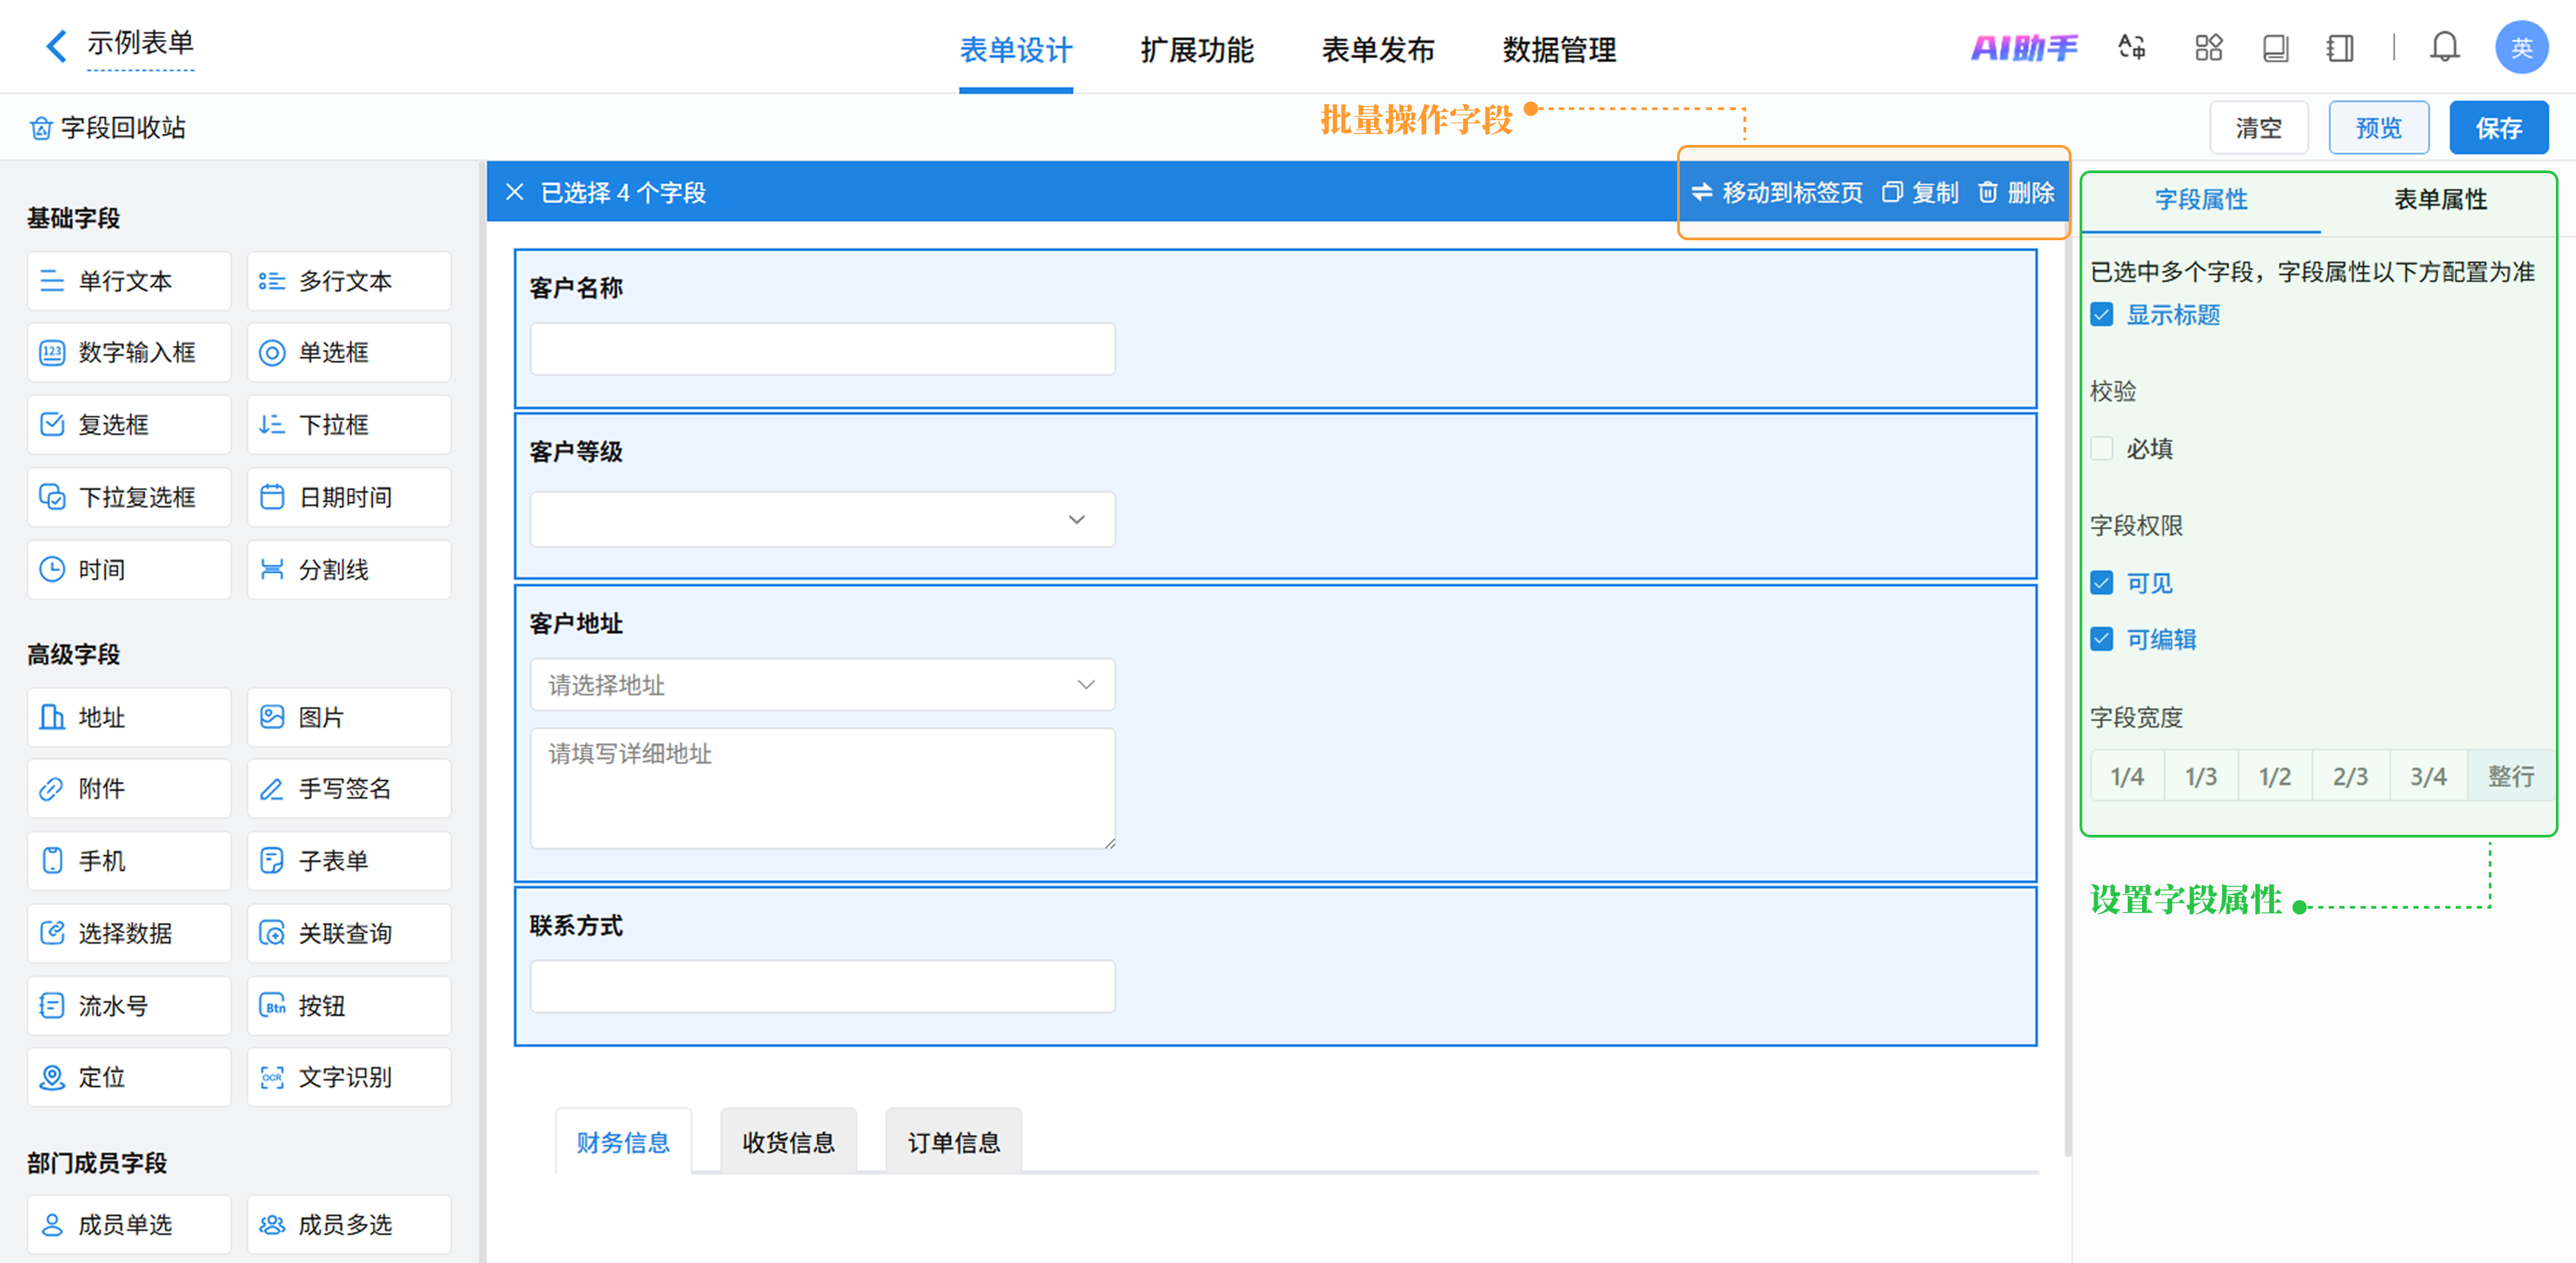Viewport: 2576px width, 1263px height.
Task: Set field width to 1/2
Action: click(2274, 776)
